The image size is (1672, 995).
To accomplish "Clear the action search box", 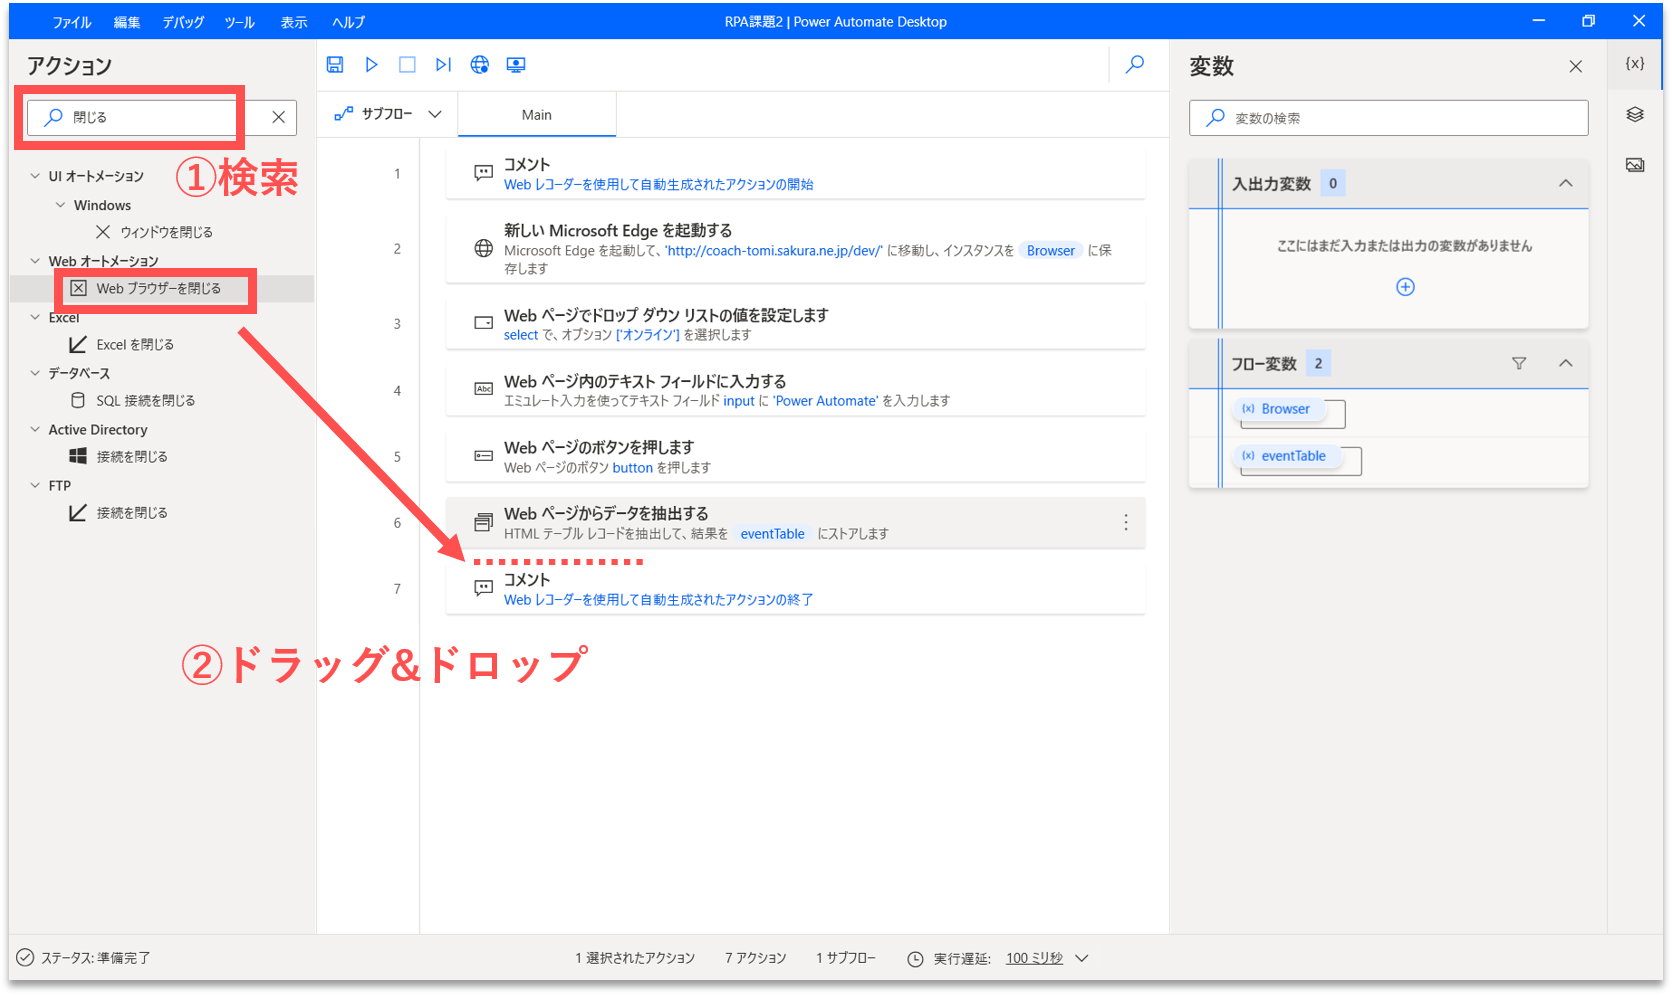I will 278,117.
